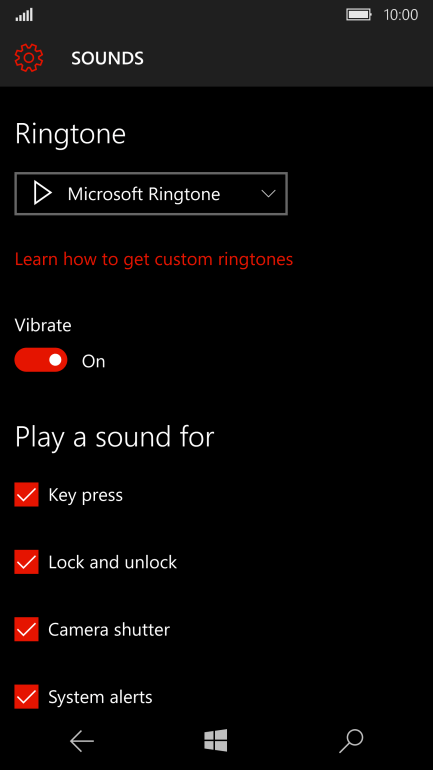Image resolution: width=433 pixels, height=770 pixels.
Task: Tap the battery status icon
Action: tap(359, 15)
